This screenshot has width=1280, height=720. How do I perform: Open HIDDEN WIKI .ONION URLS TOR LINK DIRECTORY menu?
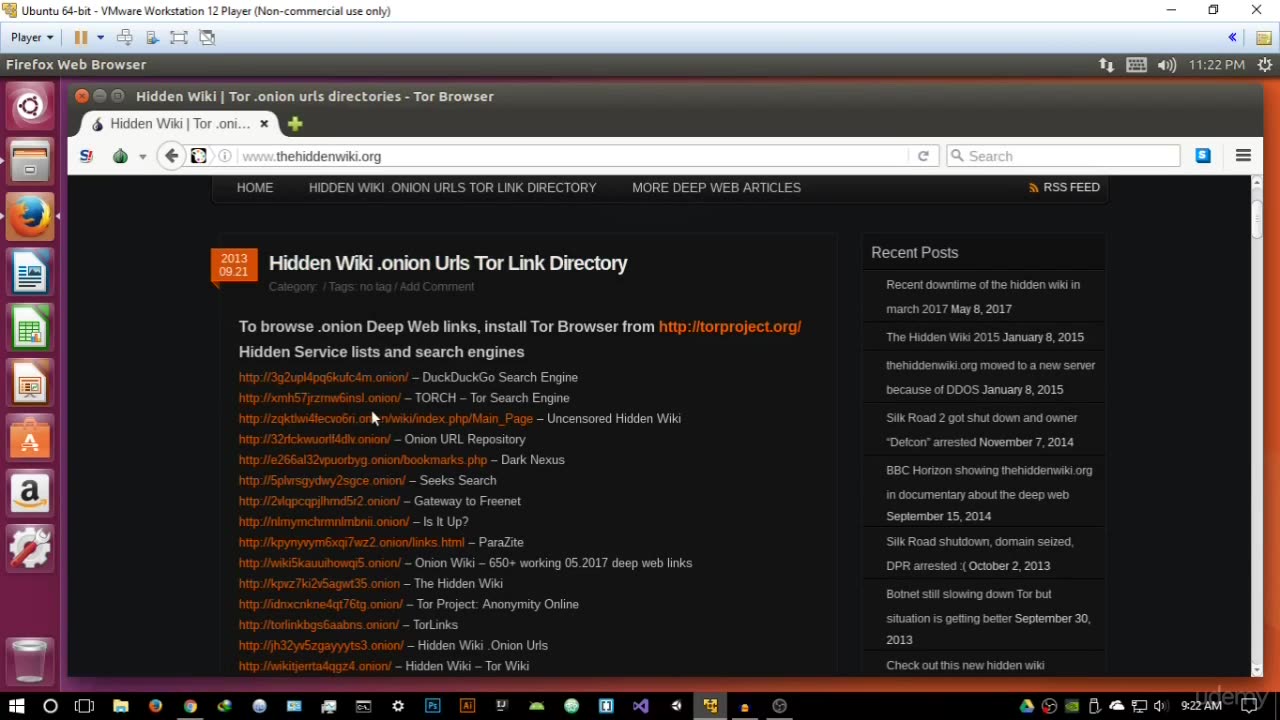coord(452,187)
